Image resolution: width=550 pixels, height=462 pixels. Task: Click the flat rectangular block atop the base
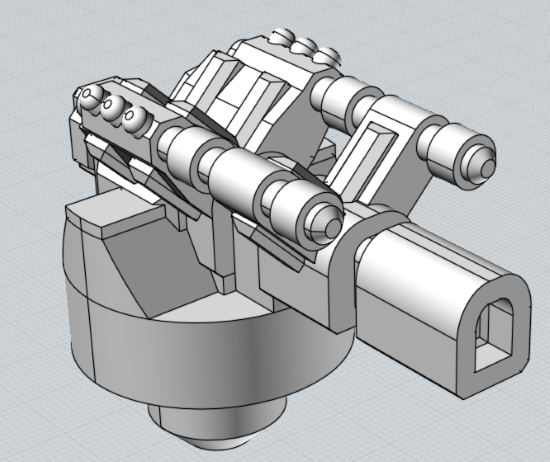(x=115, y=215)
